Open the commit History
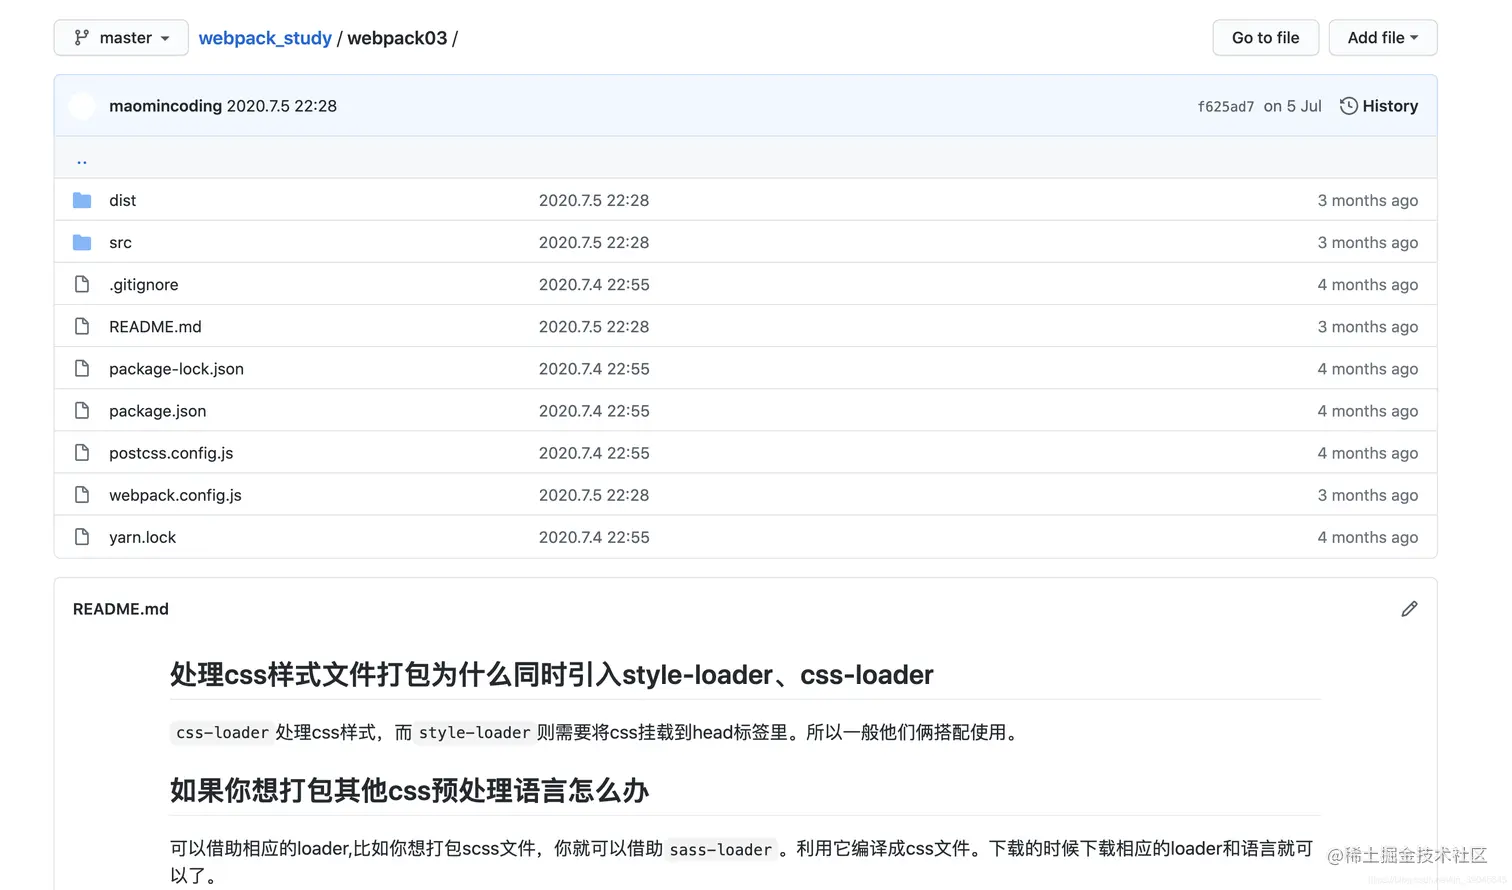This screenshot has height=890, width=1512. 1379,106
